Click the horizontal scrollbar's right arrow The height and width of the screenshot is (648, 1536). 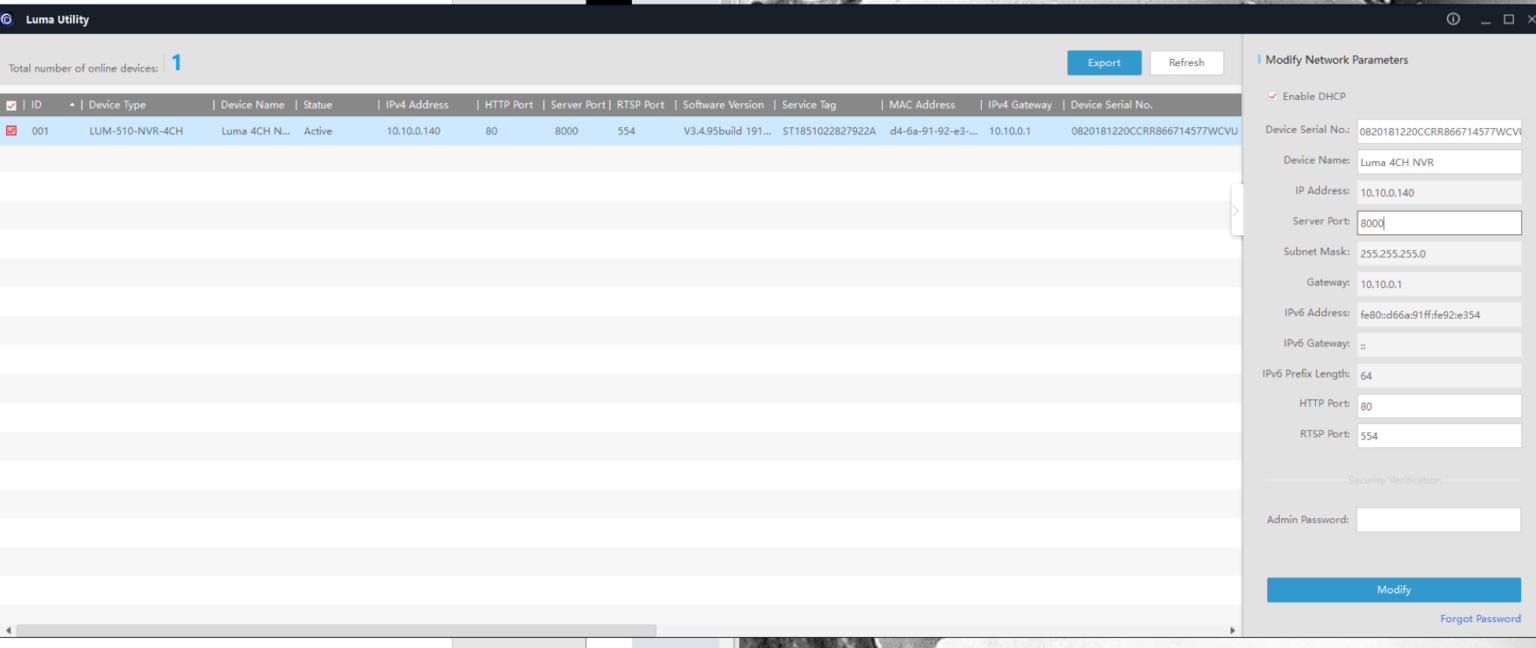pos(1232,631)
